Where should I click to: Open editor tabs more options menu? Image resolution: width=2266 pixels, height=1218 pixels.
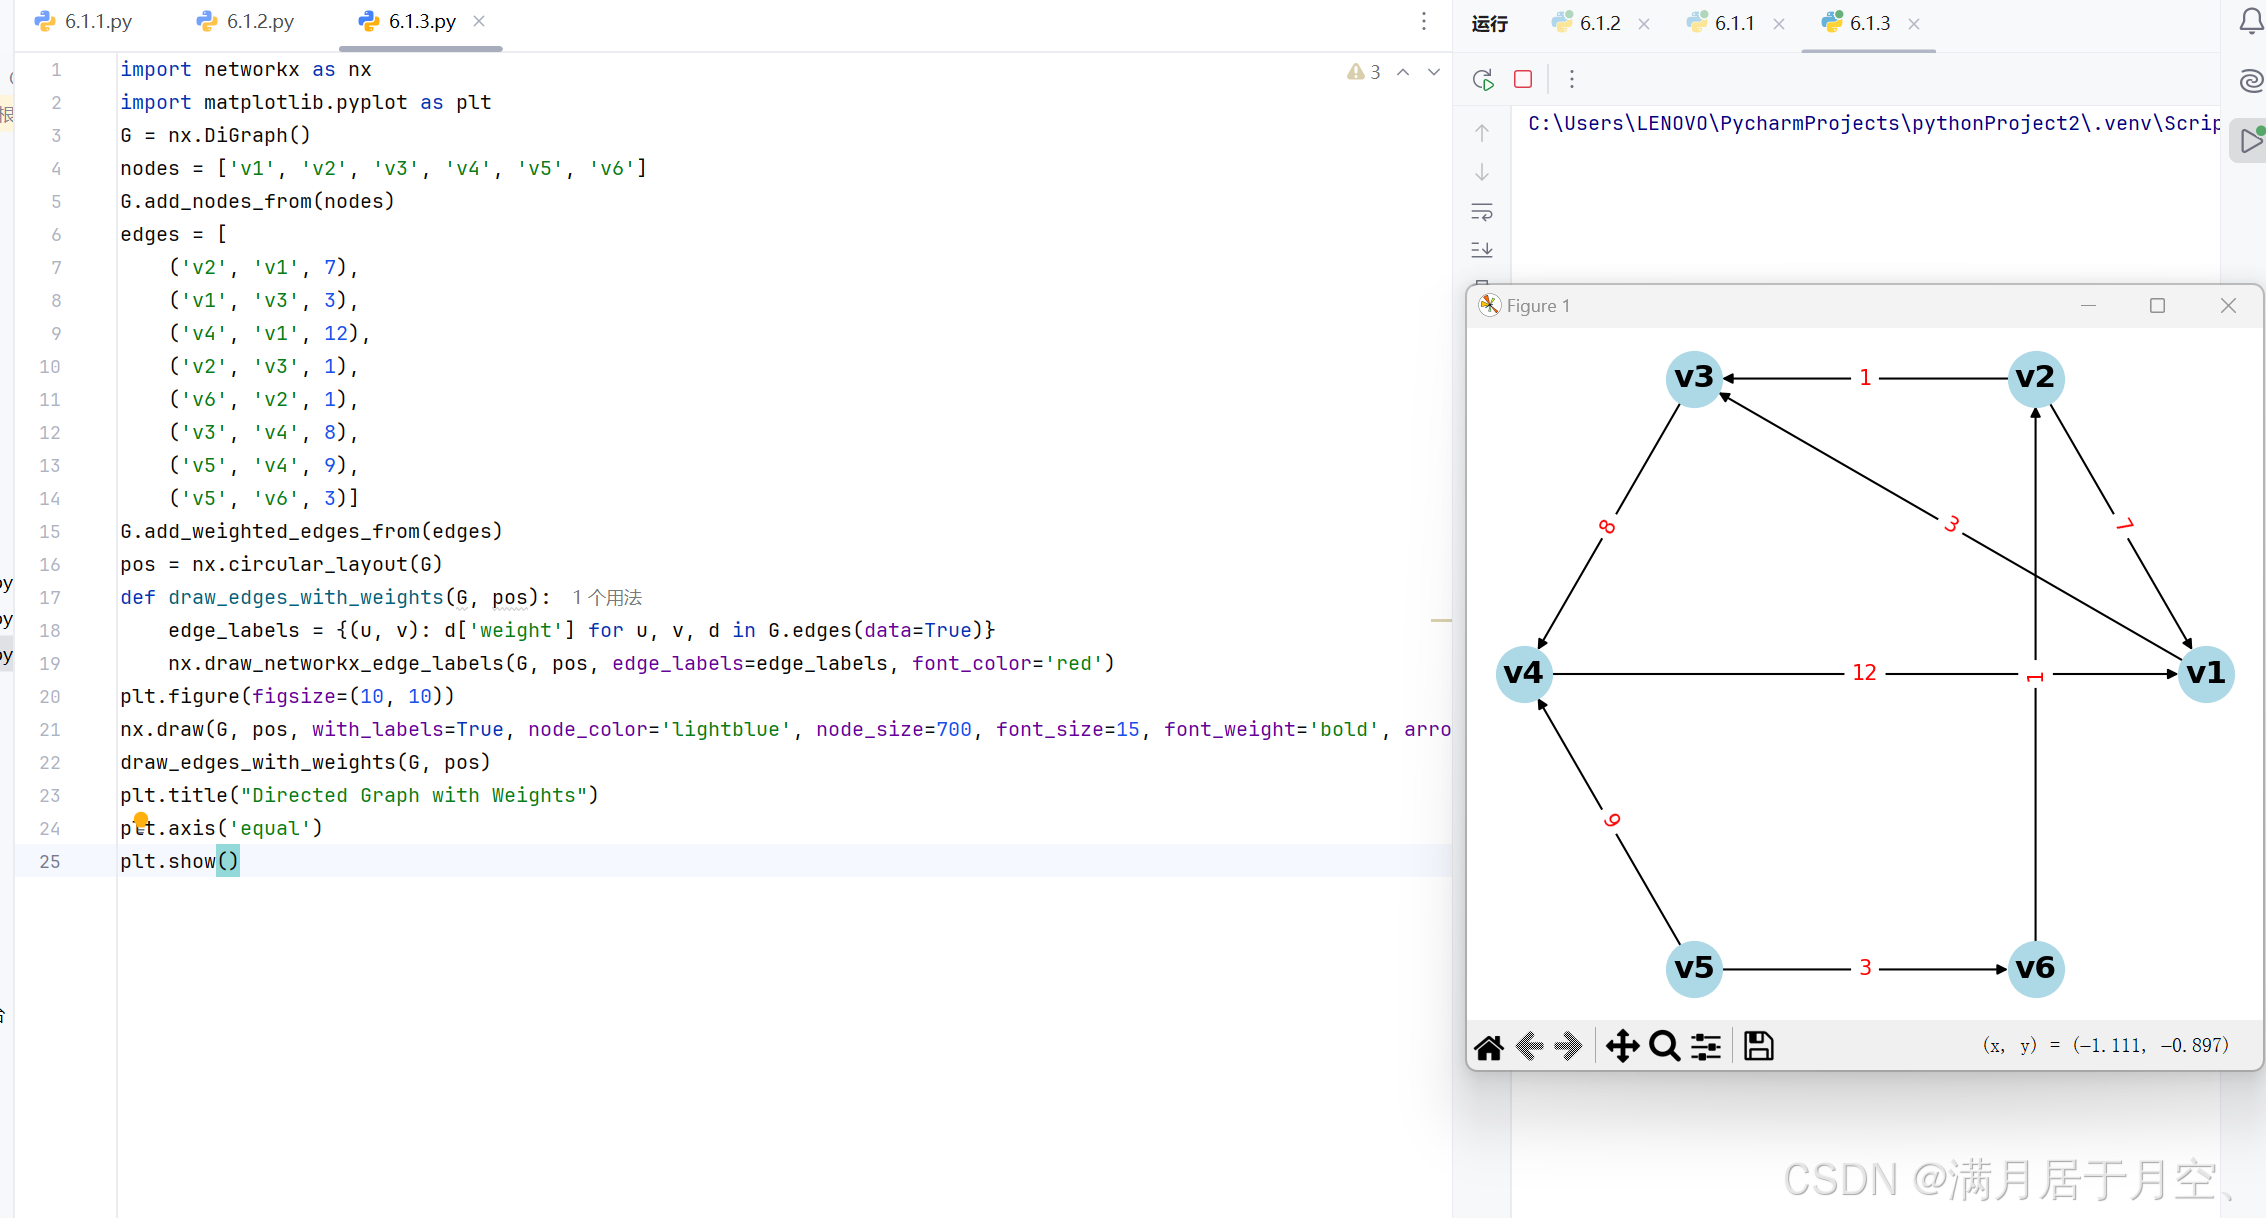tap(1424, 21)
